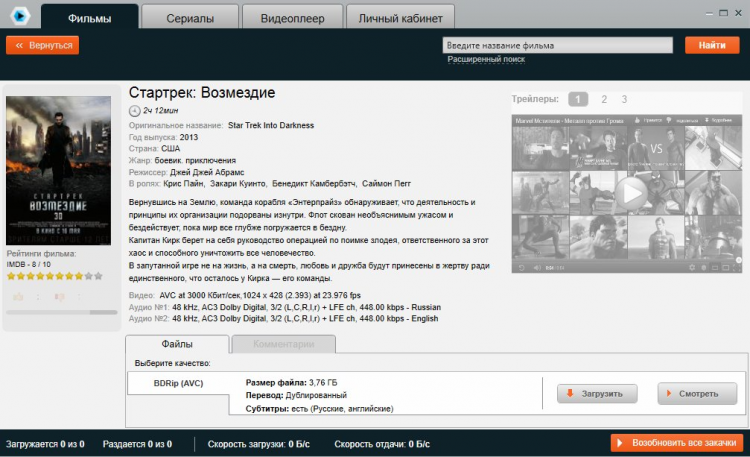Viewport: 750px width, 457px height.
Task: Click the Star Trek movie poster
Action: [x=58, y=170]
